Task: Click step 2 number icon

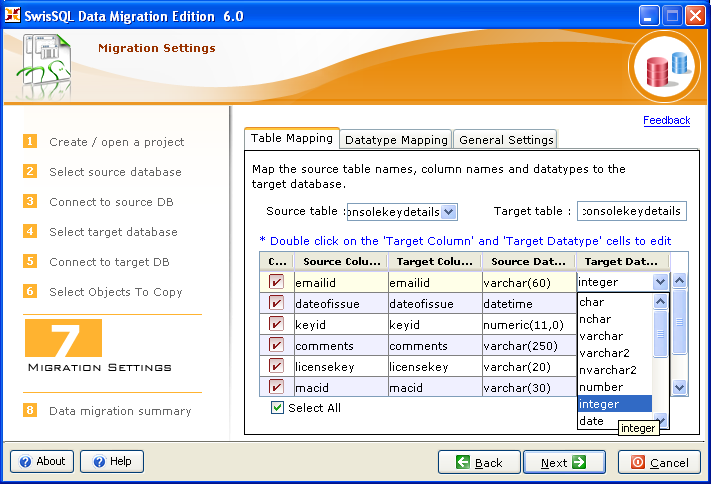Action: (30, 171)
